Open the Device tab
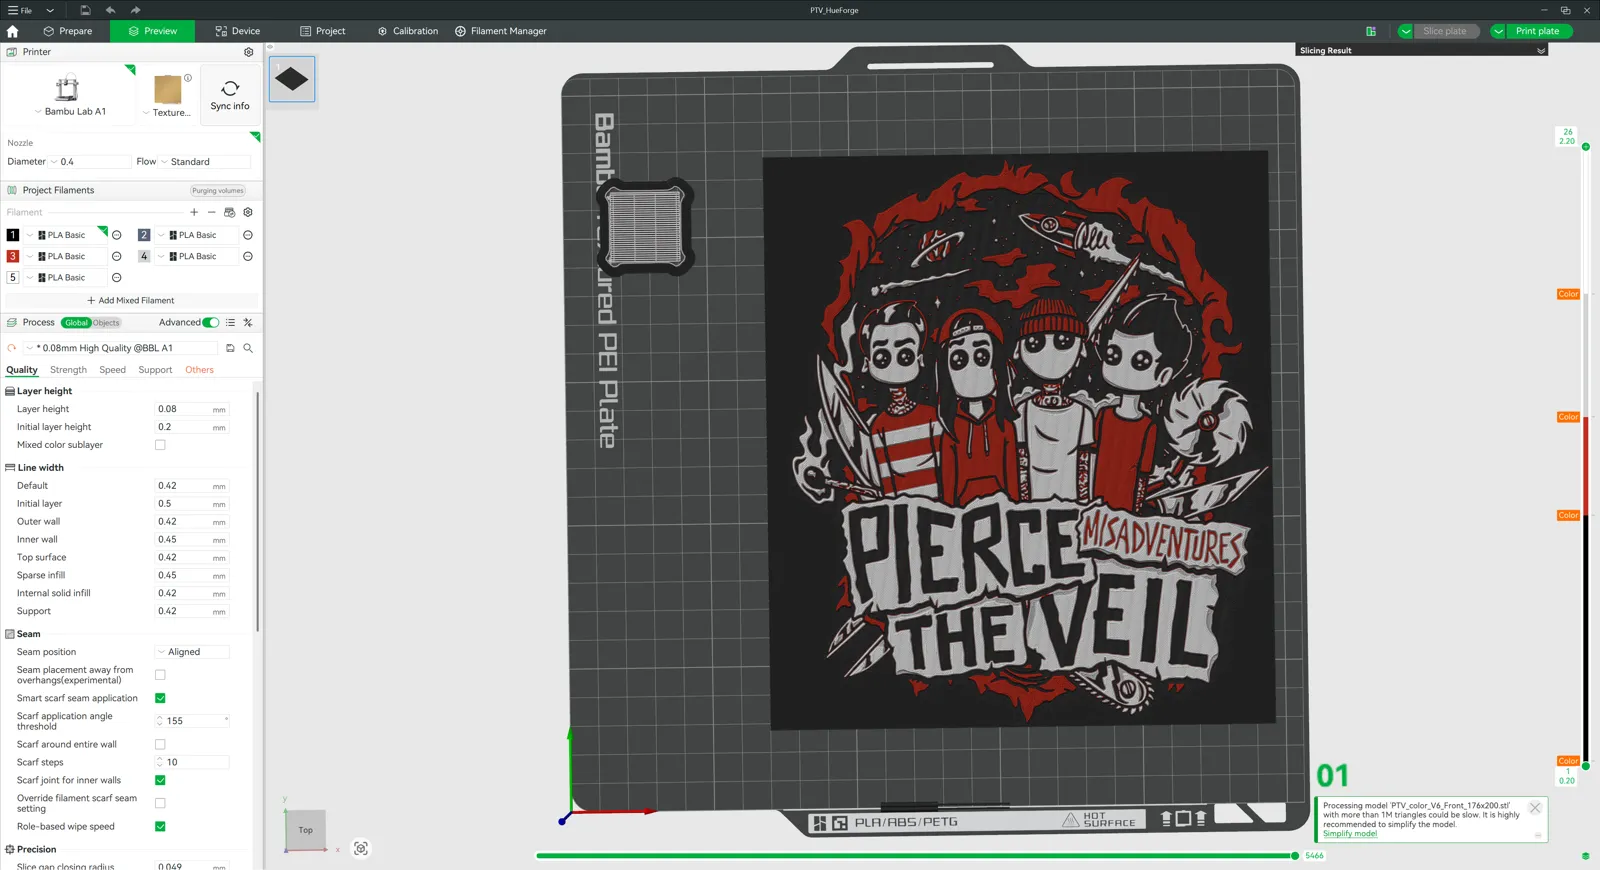1600x870 pixels. pyautogui.click(x=238, y=31)
